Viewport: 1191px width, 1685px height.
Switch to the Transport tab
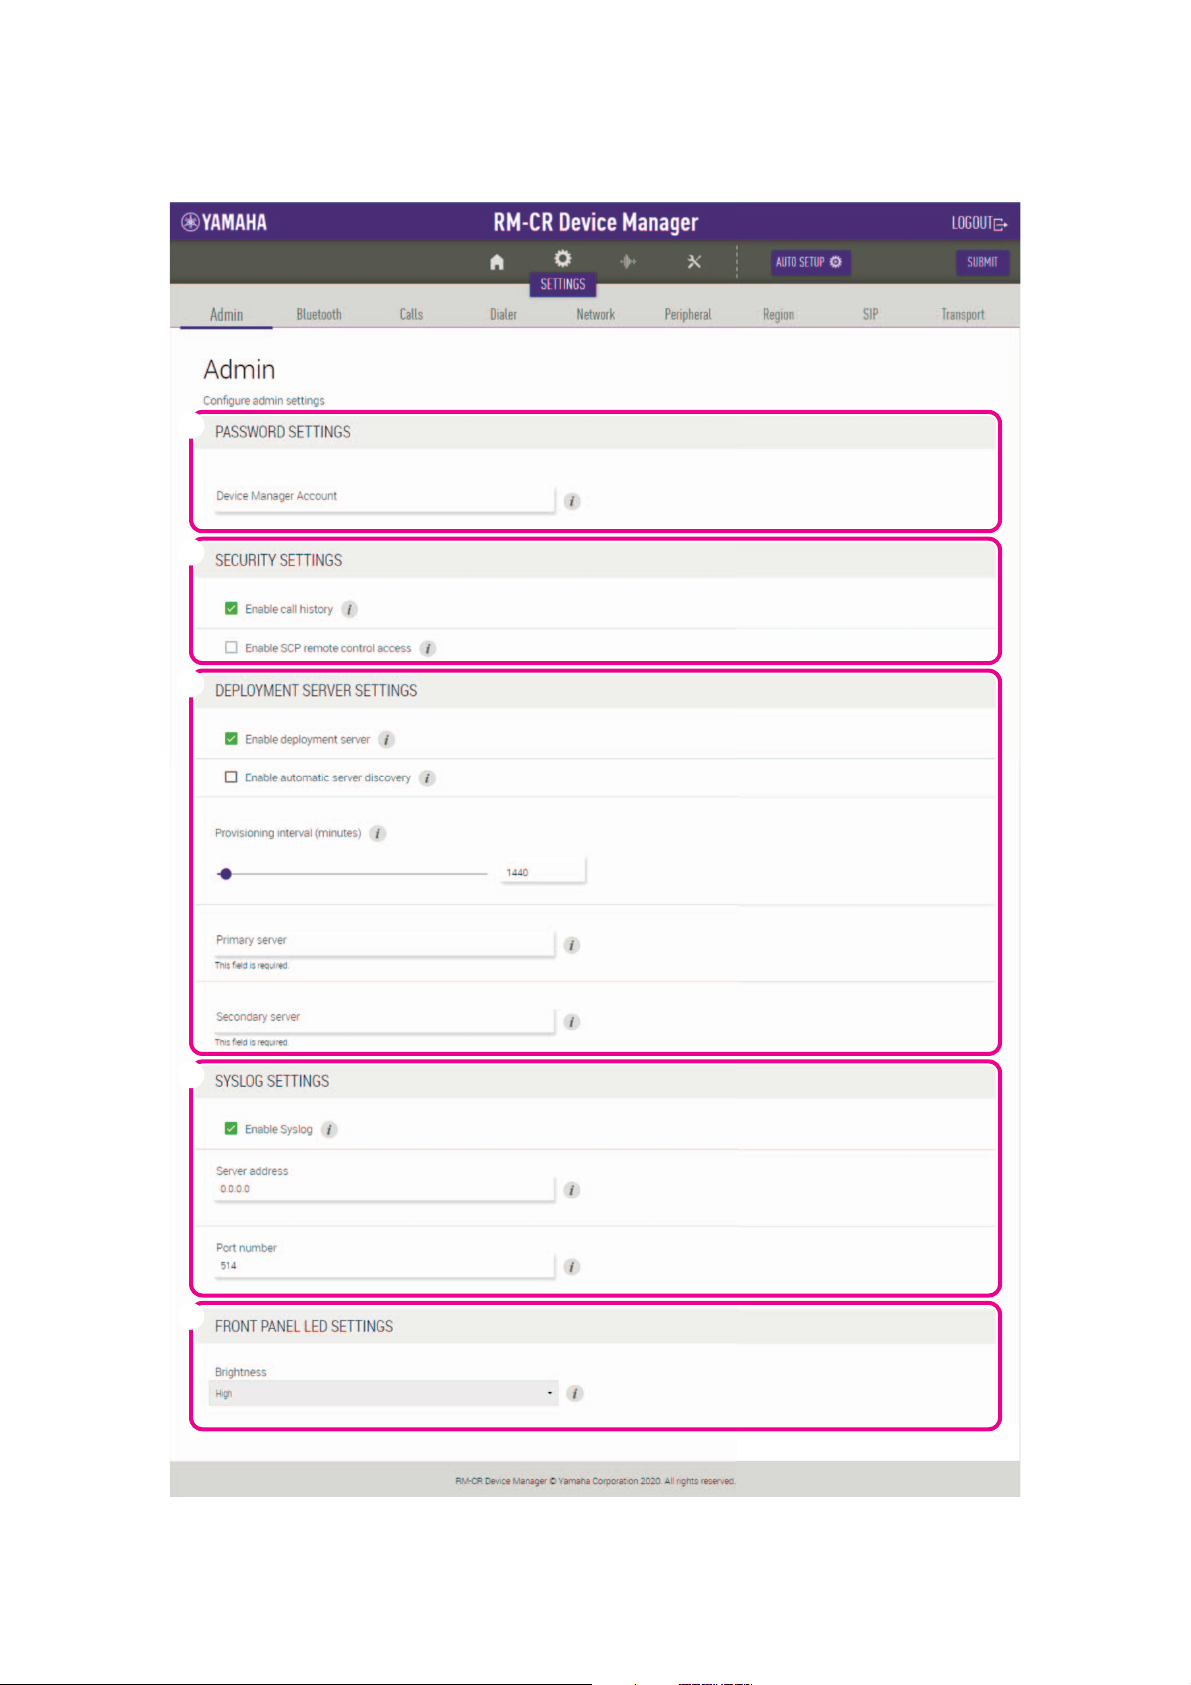(962, 314)
